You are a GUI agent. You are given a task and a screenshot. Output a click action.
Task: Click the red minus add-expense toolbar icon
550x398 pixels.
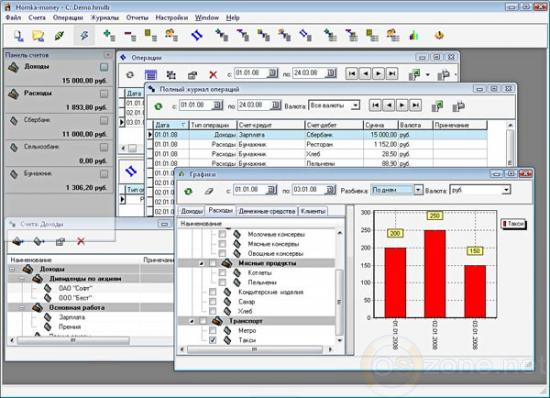[x=130, y=35]
